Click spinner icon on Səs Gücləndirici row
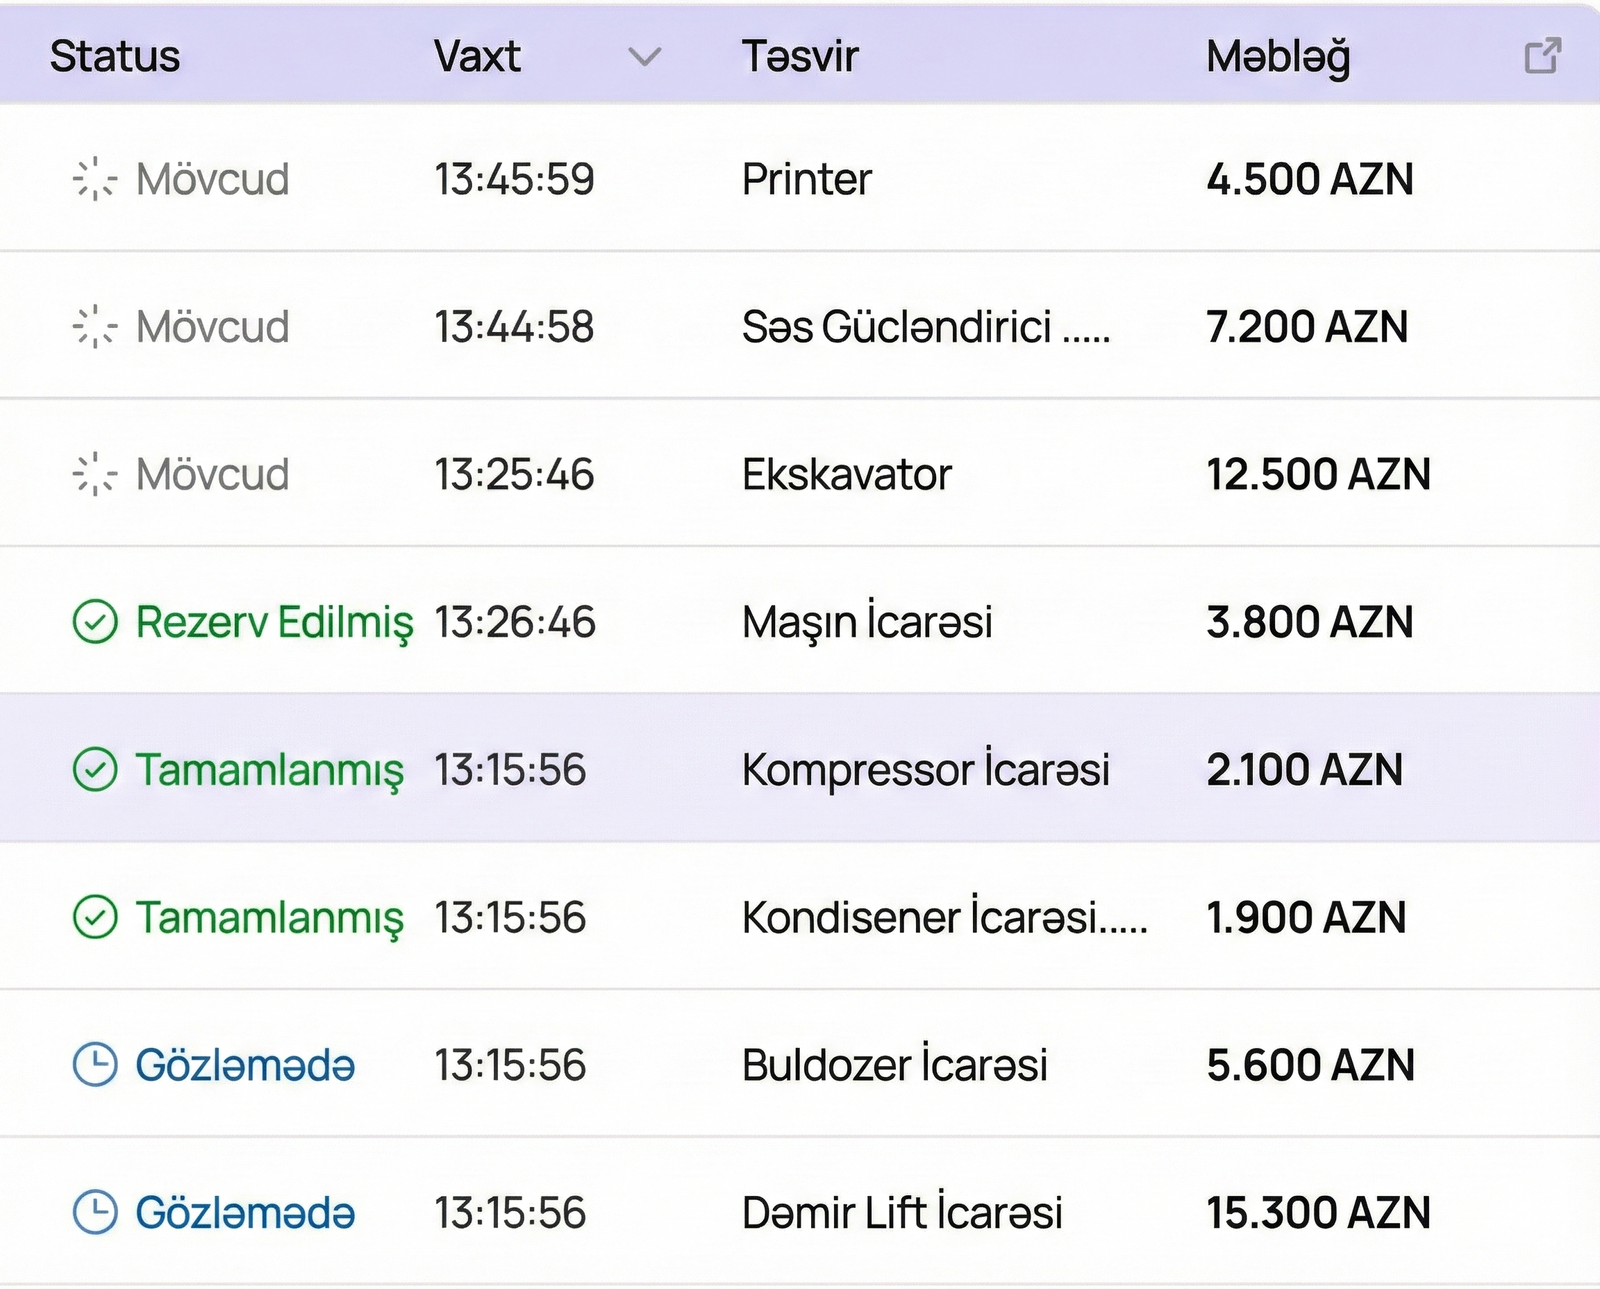Screen dimensions: 1600x1289 pos(95,327)
